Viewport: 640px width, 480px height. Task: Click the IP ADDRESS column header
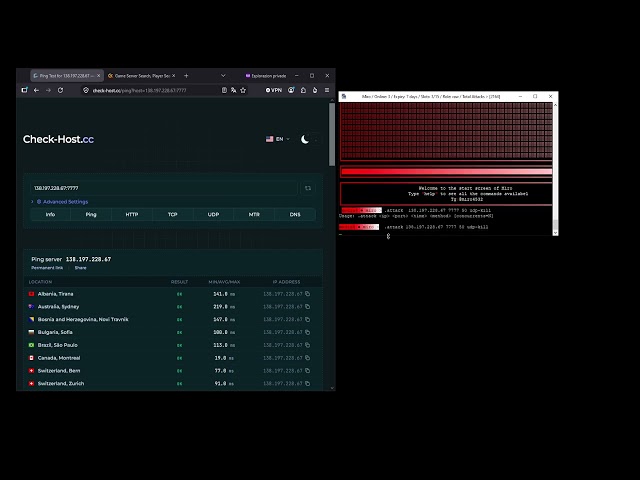[x=286, y=282]
